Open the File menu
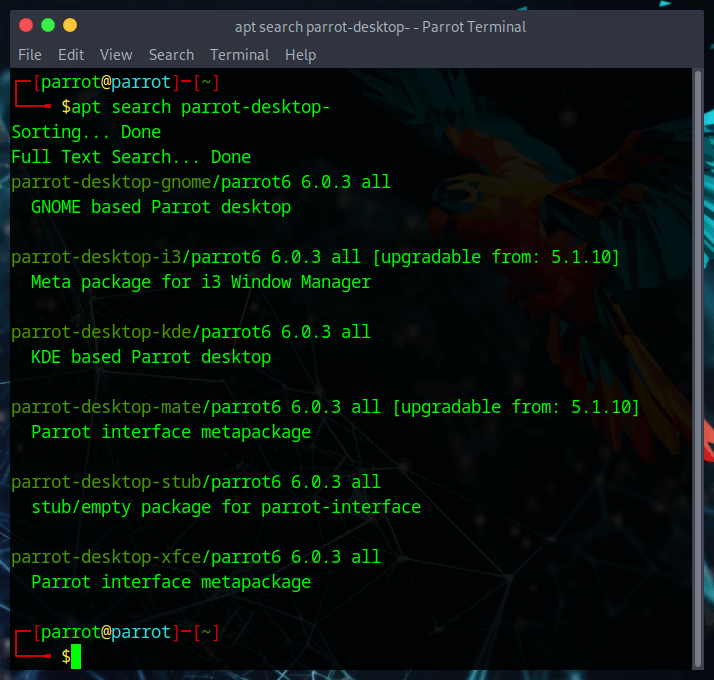Image resolution: width=714 pixels, height=680 pixels. [x=30, y=55]
